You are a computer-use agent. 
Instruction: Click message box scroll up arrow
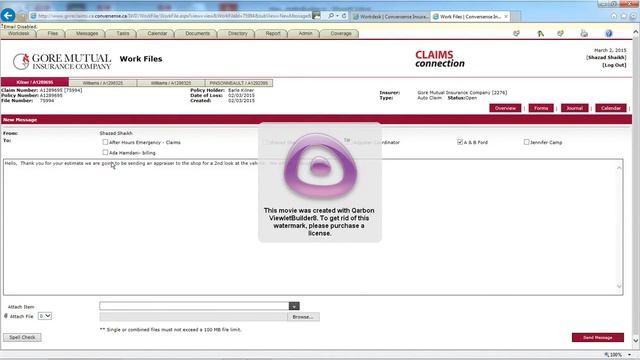pyautogui.click(x=619, y=168)
